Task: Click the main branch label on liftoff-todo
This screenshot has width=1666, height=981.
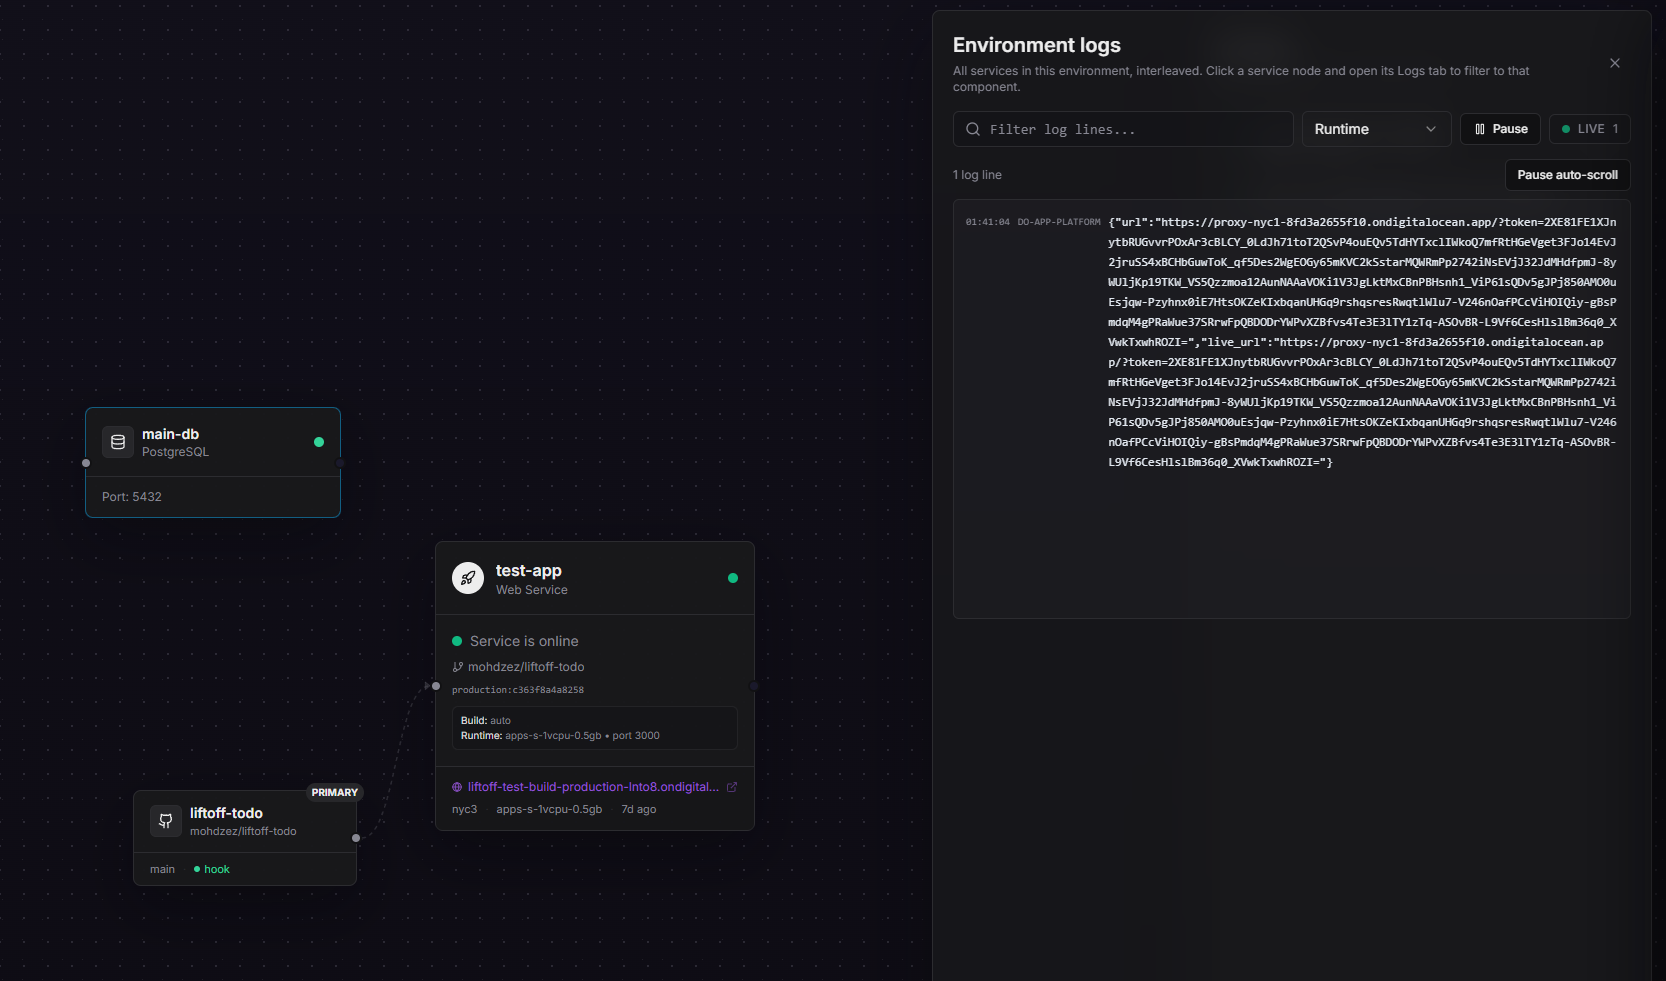Action: (162, 869)
